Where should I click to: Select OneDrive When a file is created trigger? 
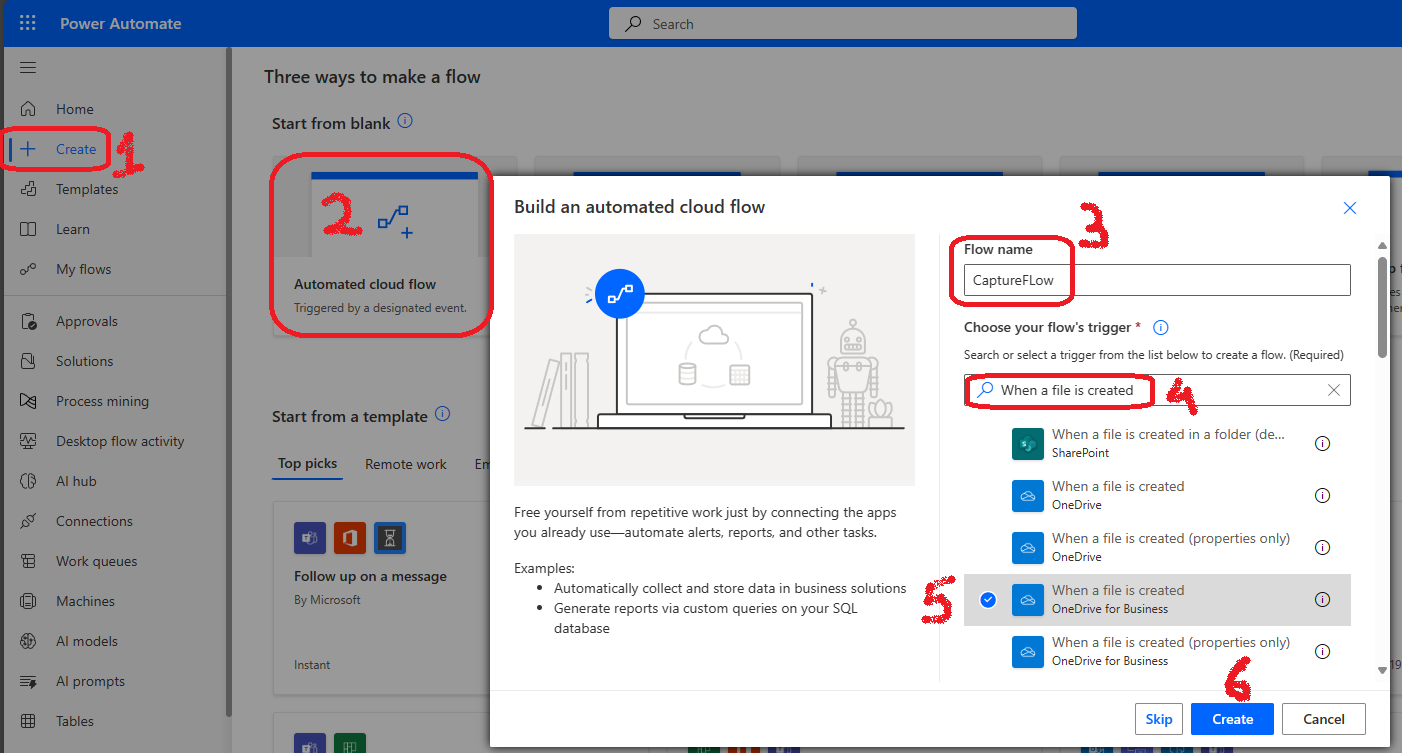point(1157,495)
